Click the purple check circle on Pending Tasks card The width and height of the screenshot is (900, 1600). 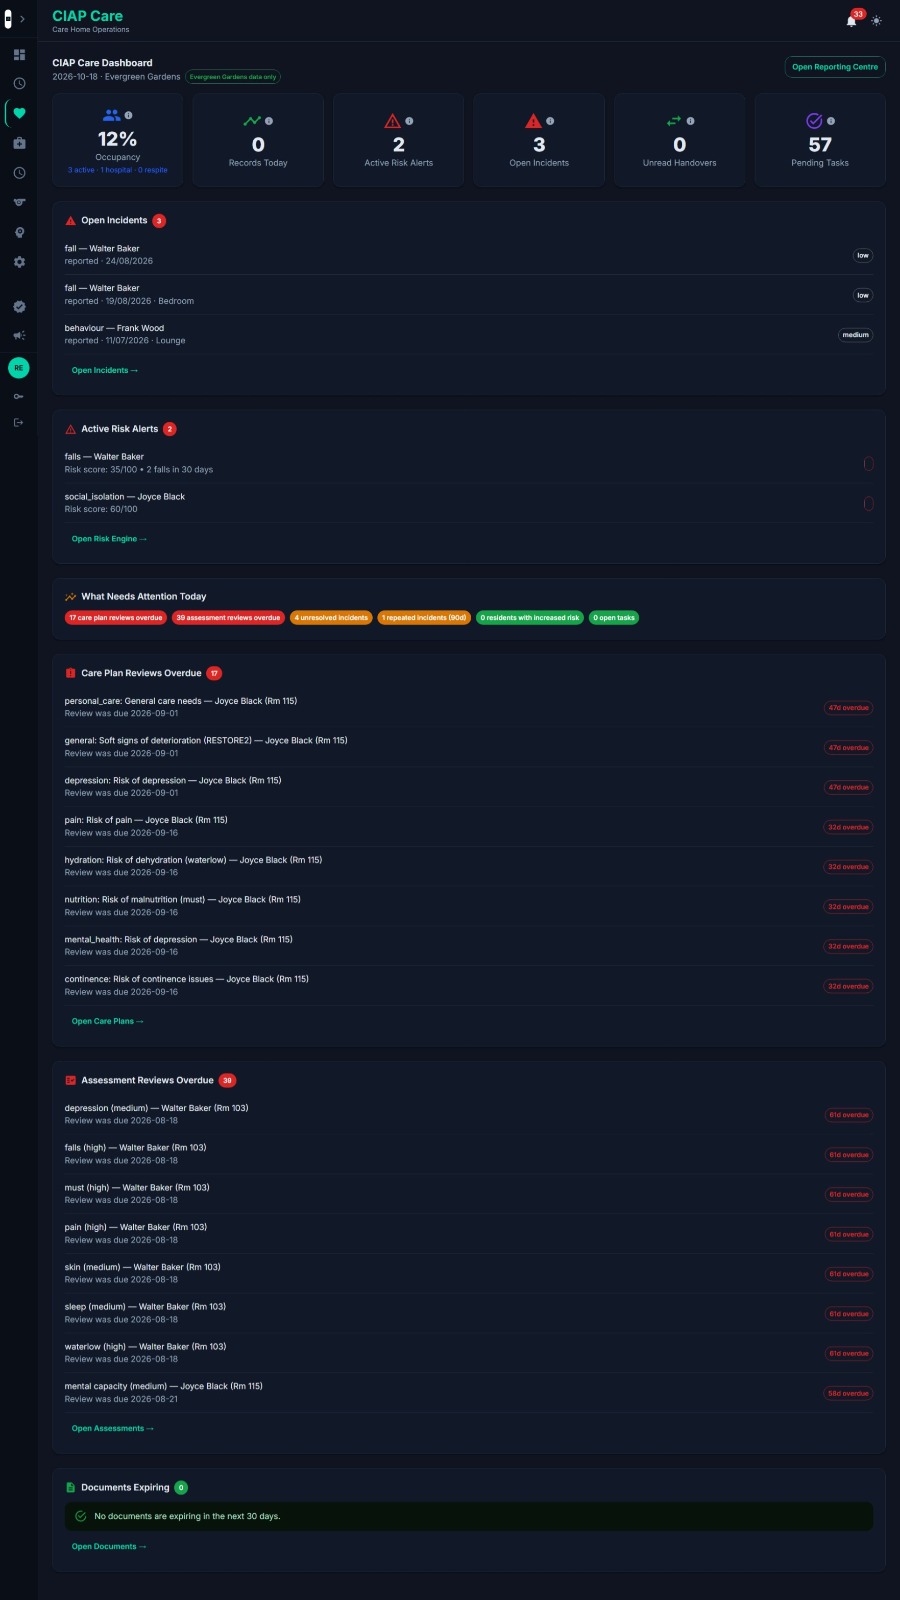pyautogui.click(x=814, y=121)
